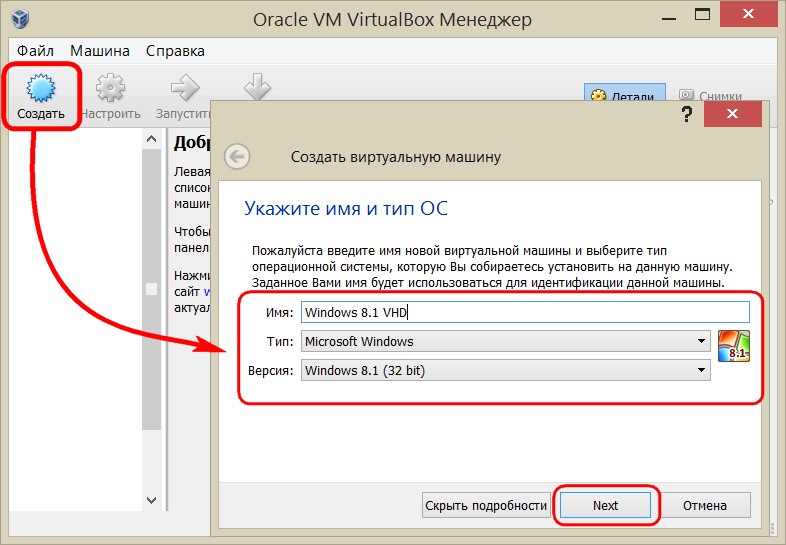Click the wizard back arrow button
The image size is (786, 545).
237,157
